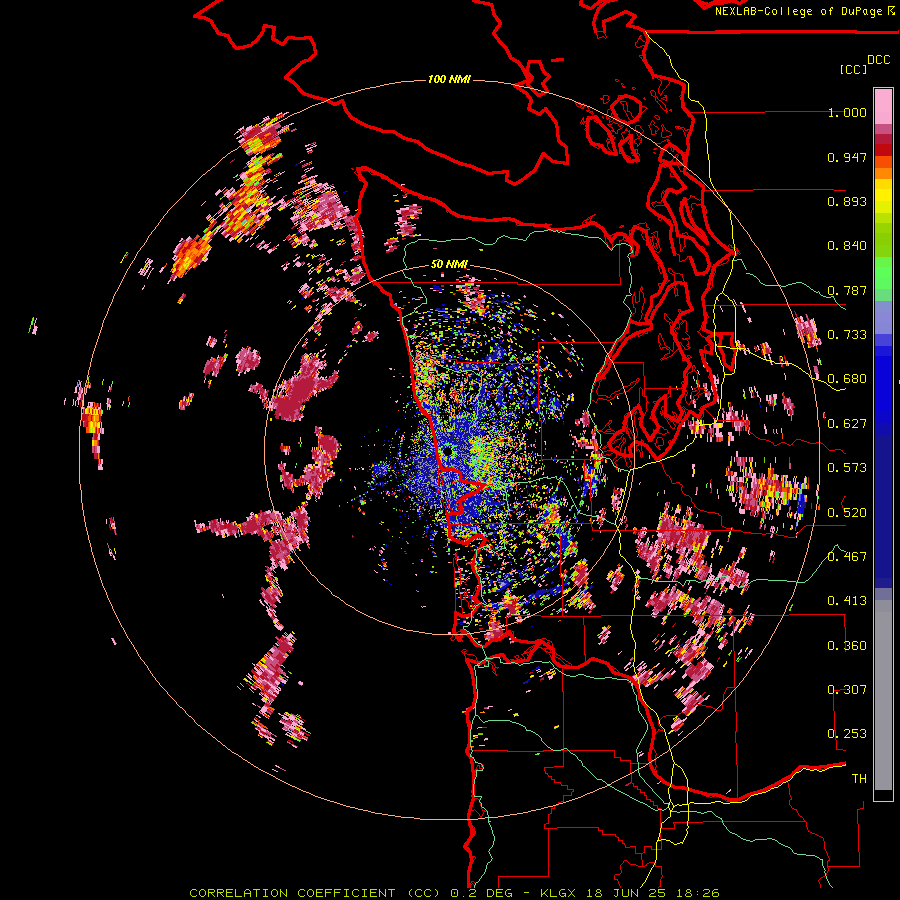
Task: Click the 0.520 legend value
Action: [847, 512]
